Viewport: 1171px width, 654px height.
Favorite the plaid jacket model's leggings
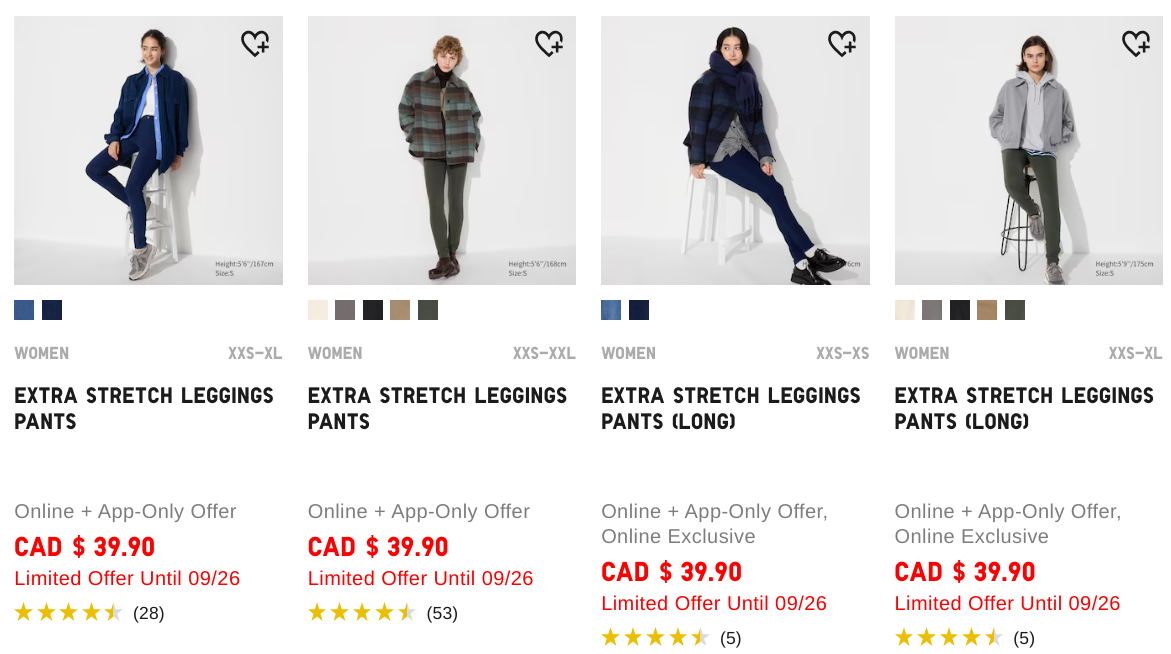tap(549, 44)
